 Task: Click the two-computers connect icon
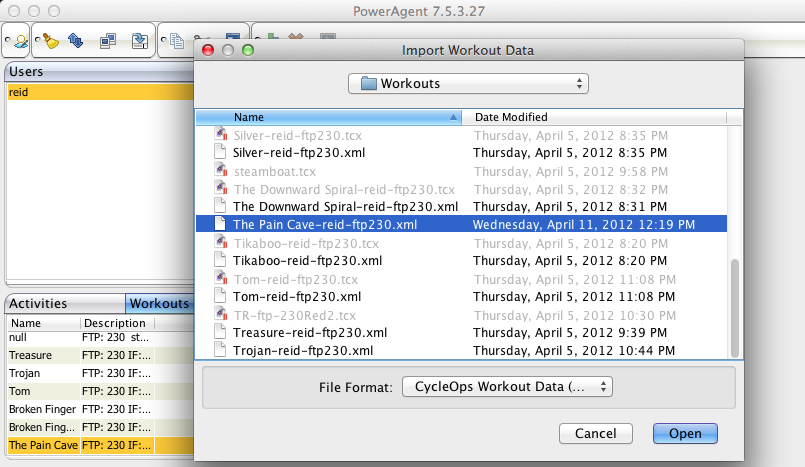tap(108, 41)
